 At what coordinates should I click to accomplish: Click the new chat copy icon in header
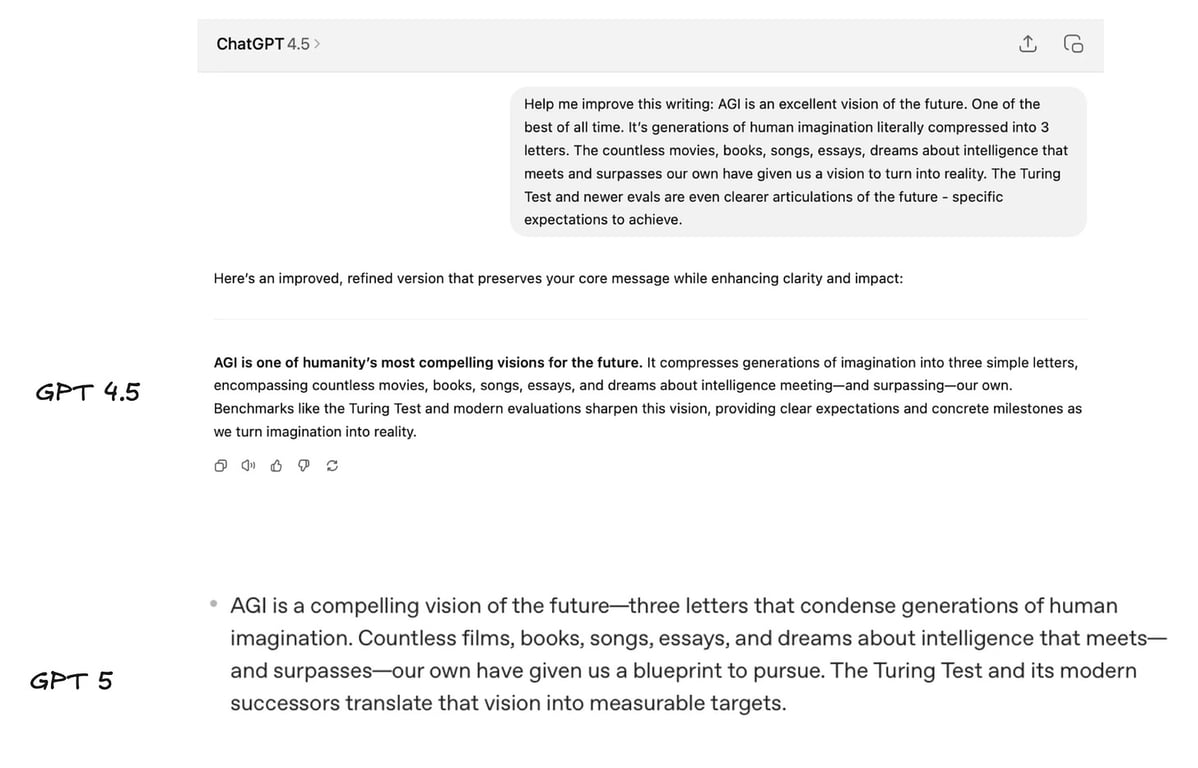[x=1073, y=44]
